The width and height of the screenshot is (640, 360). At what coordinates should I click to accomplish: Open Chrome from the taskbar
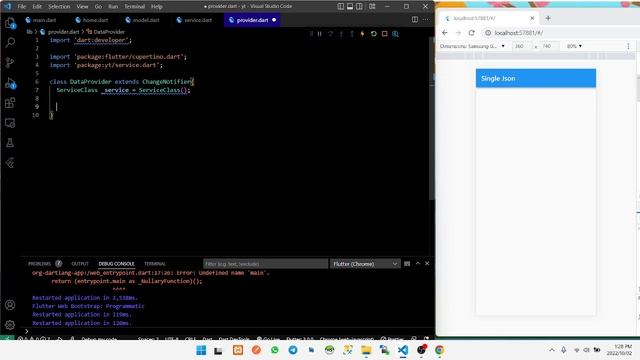pos(439,350)
